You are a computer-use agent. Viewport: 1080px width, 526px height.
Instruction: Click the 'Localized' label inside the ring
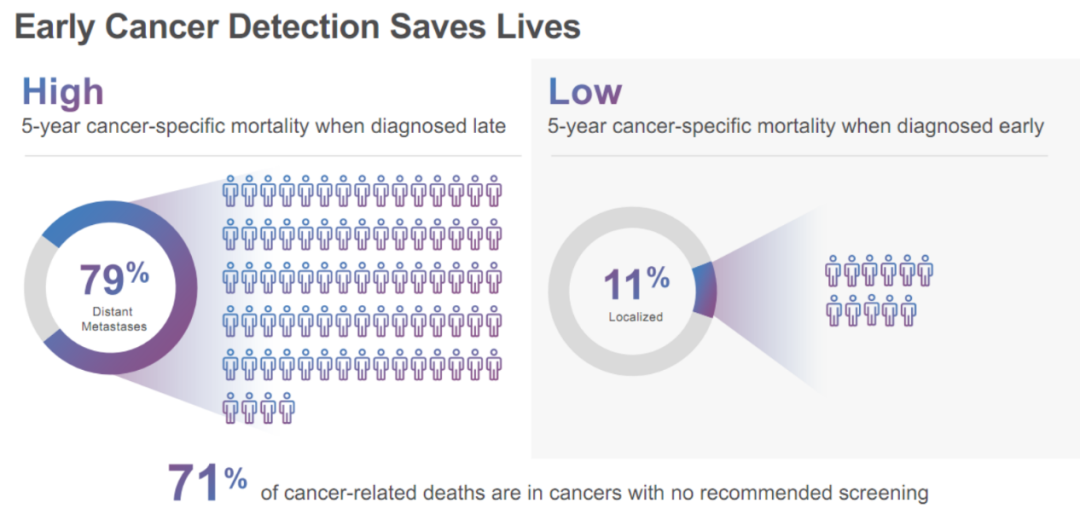point(636,317)
